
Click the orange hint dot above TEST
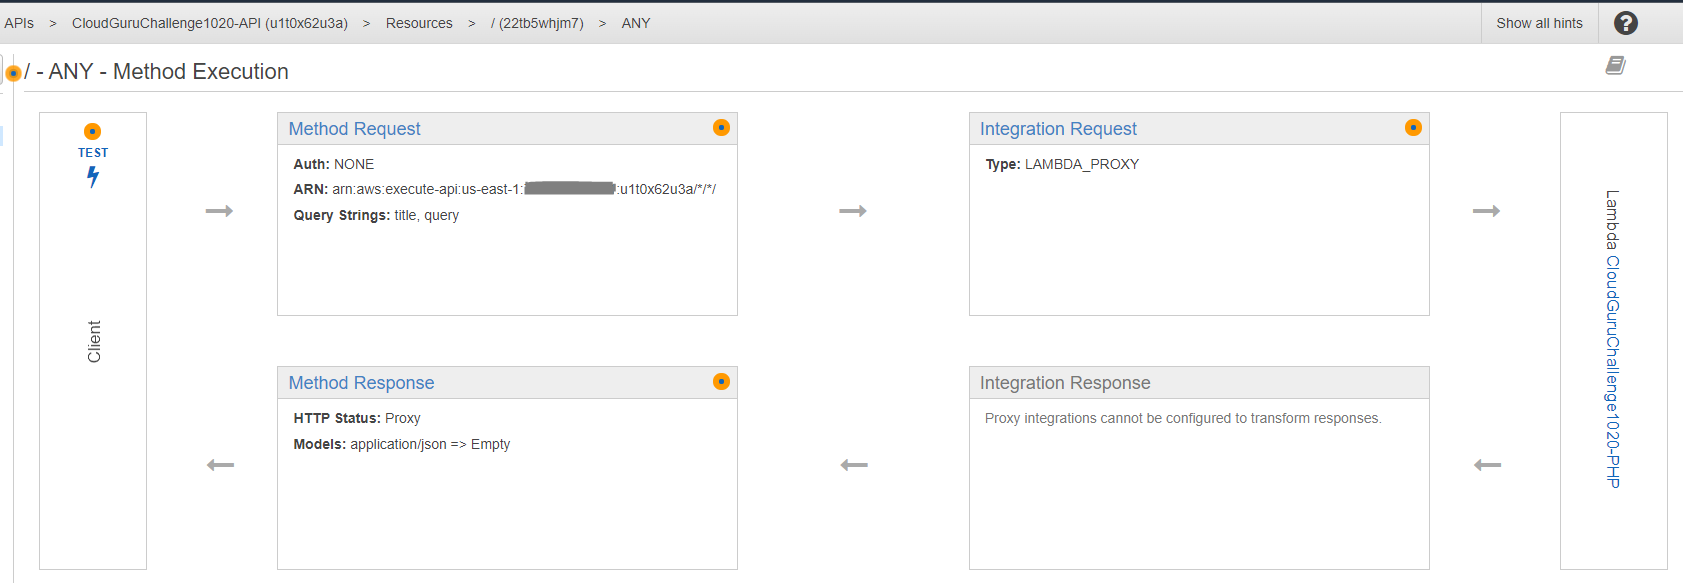tap(92, 131)
